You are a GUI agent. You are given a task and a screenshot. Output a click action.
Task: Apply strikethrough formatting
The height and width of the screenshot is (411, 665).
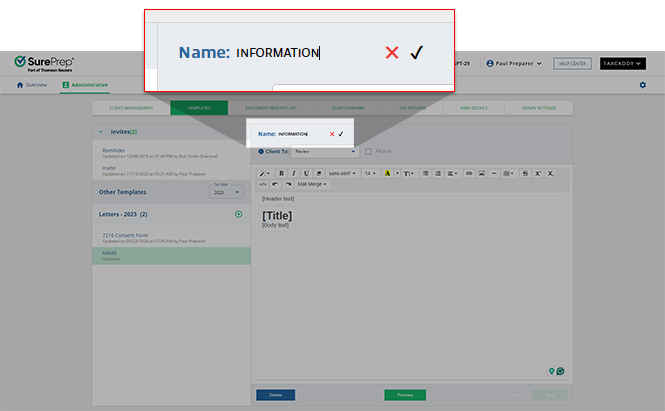(525, 173)
